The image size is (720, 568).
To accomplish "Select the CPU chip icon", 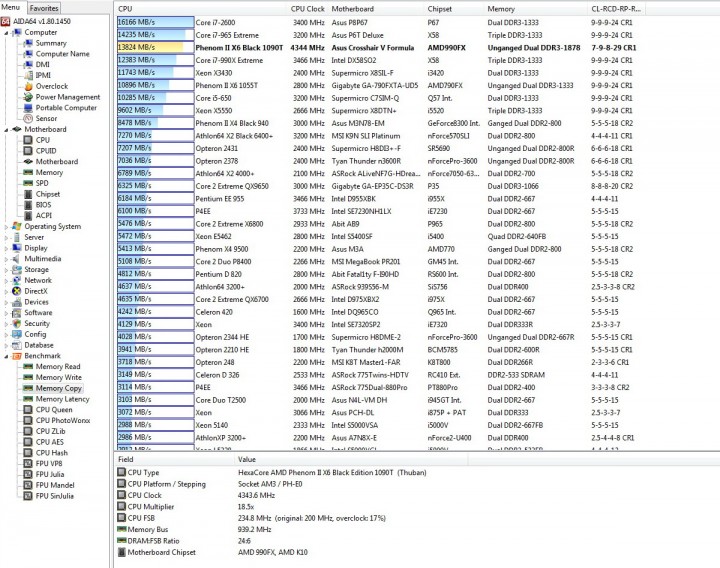I will coord(28,140).
